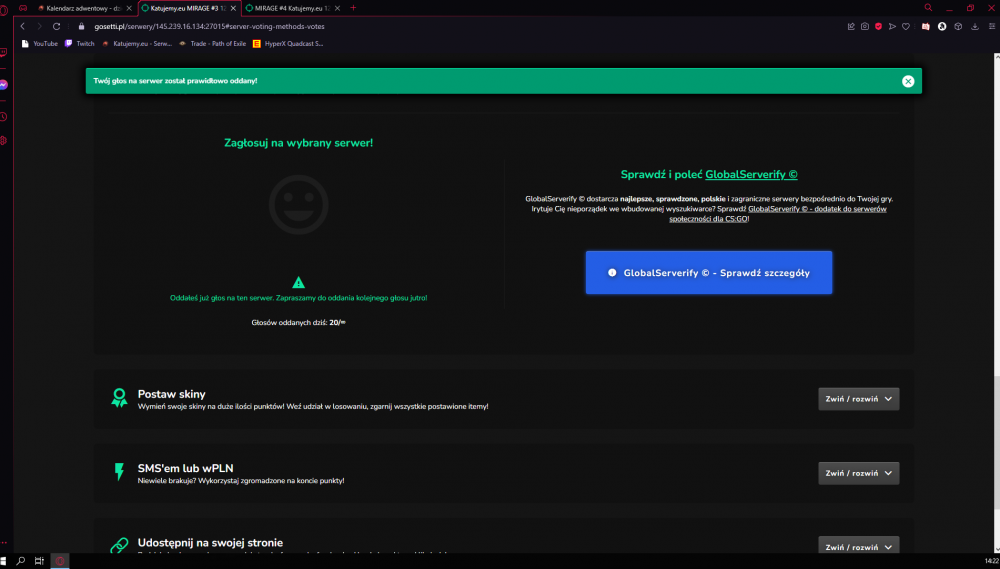Image resolution: width=1000 pixels, height=569 pixels.
Task: Close the Kalendarz adwentowy tab
Action: 129,8
